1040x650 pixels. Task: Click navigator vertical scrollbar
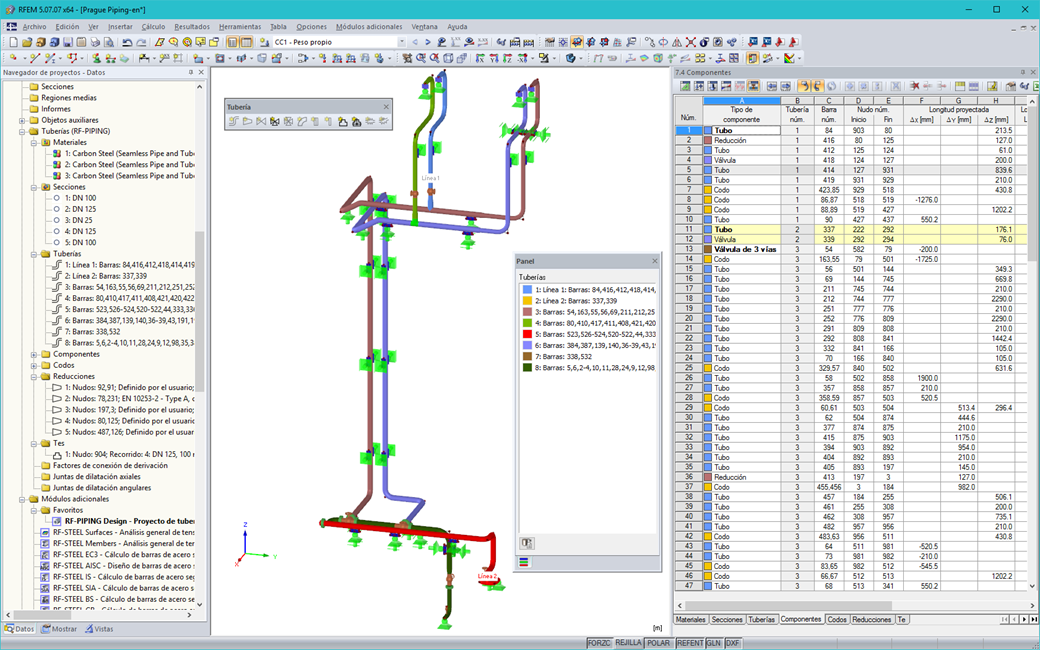(200, 311)
